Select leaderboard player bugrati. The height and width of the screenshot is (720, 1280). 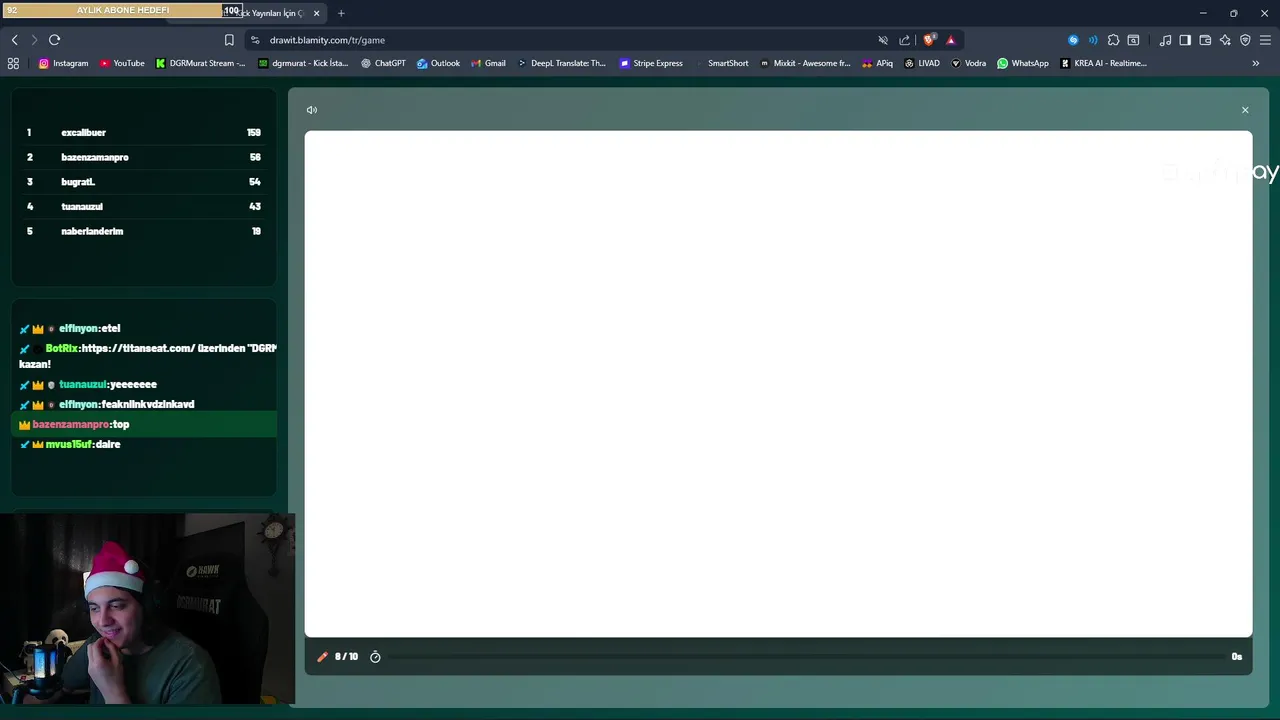click(144, 182)
